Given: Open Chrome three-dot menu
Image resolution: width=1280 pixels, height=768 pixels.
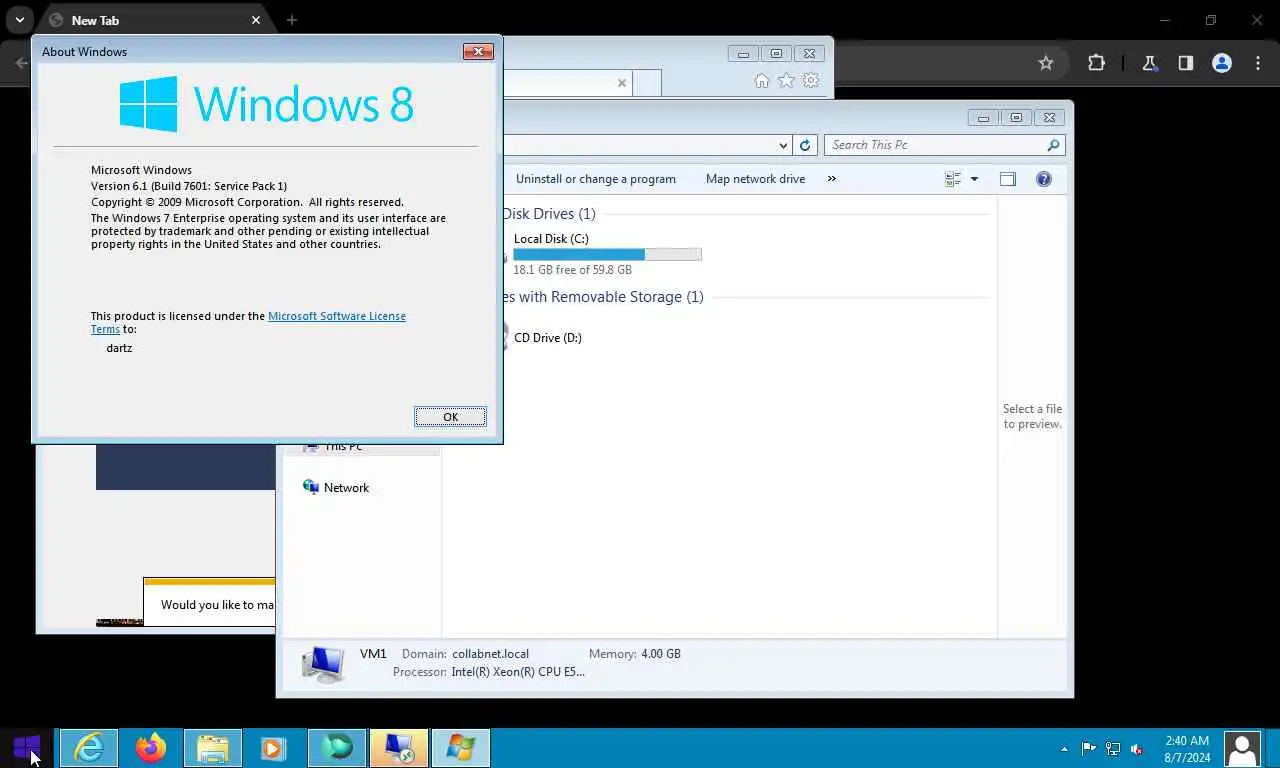Looking at the screenshot, I should click(1257, 63).
